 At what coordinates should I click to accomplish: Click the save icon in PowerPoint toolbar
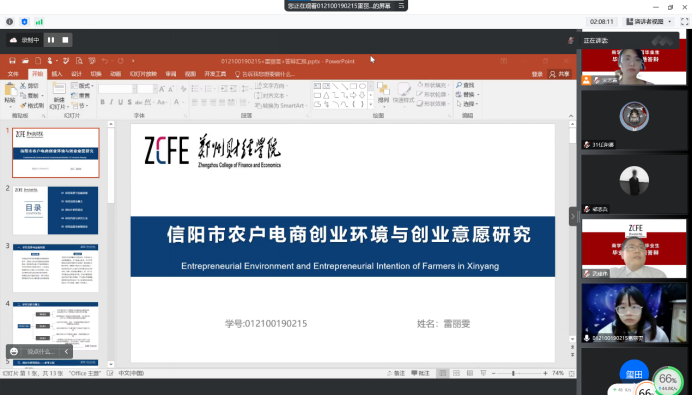tap(12, 61)
